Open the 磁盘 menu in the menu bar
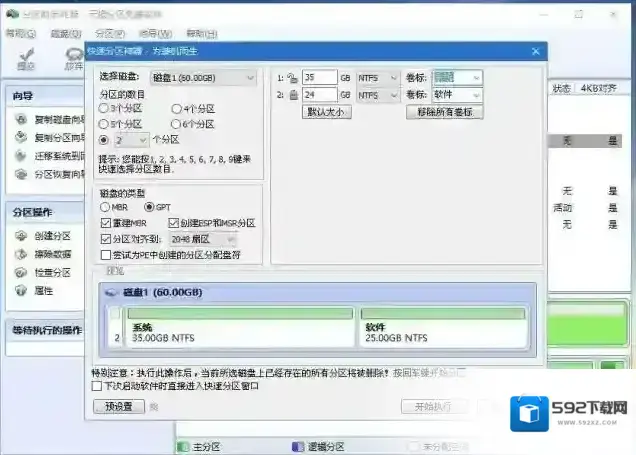This screenshot has height=455, width=636. click(61, 33)
